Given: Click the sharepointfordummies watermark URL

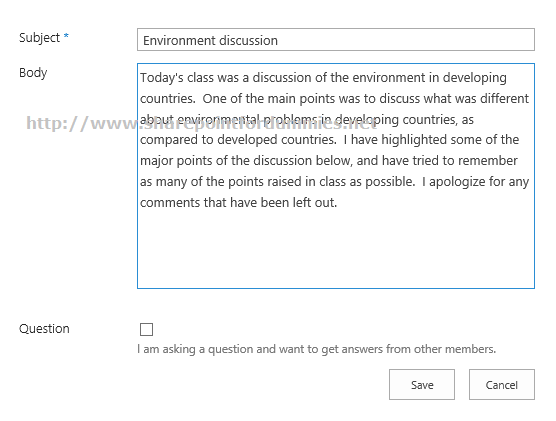Looking at the screenshot, I should (201, 123).
